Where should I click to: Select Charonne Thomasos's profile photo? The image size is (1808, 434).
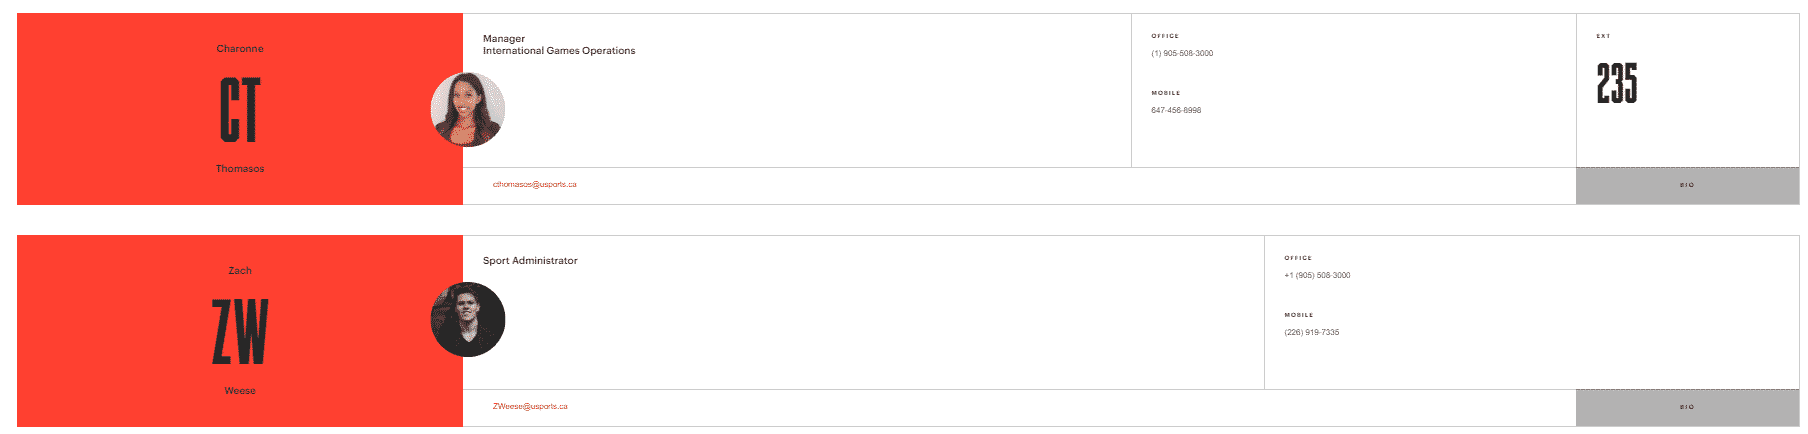(468, 110)
